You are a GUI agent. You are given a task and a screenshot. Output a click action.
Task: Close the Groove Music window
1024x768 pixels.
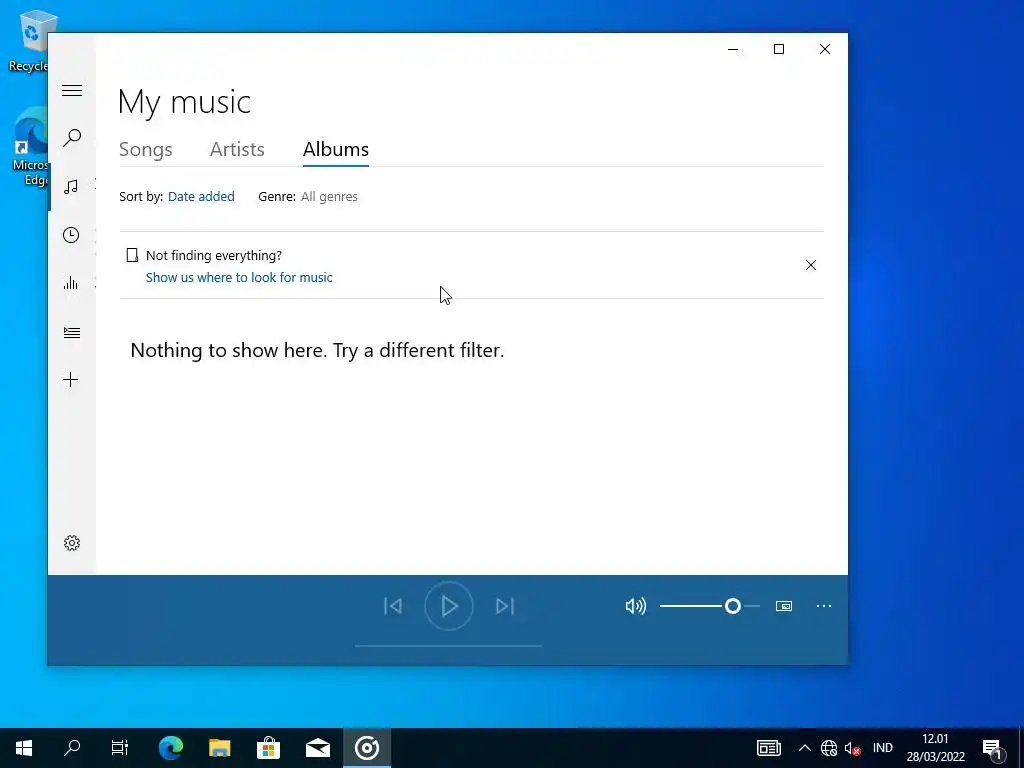[x=825, y=49]
